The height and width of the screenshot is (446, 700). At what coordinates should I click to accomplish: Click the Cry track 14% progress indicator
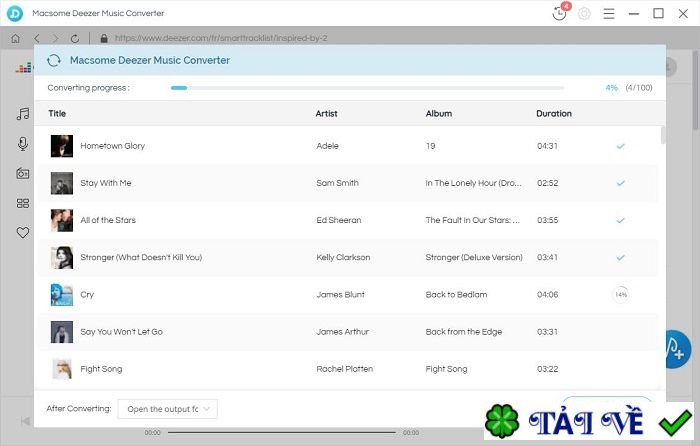[621, 295]
